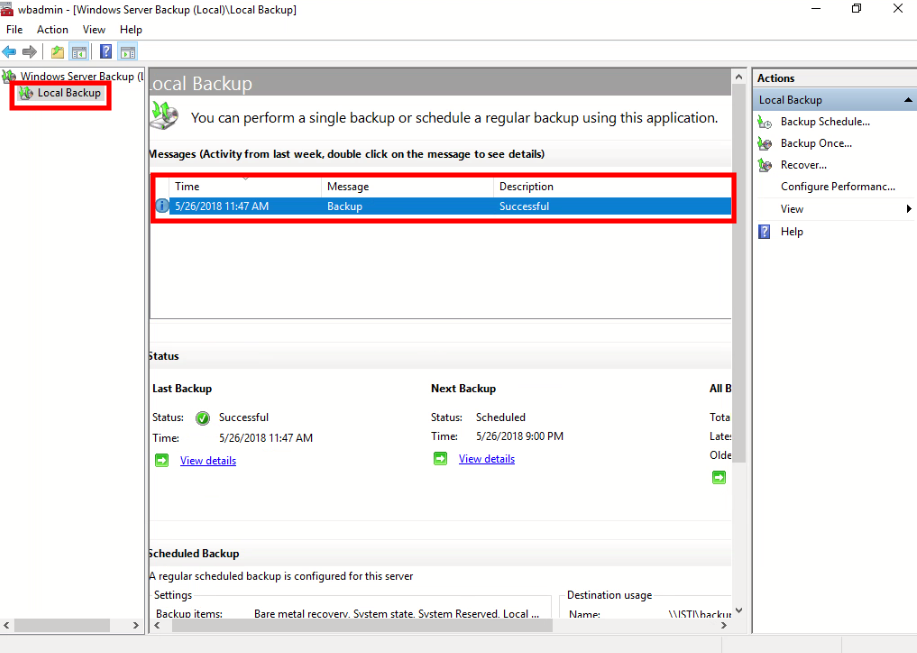Click the Forward arrow toolbar icon
This screenshot has width=917, height=653.
tap(29, 52)
